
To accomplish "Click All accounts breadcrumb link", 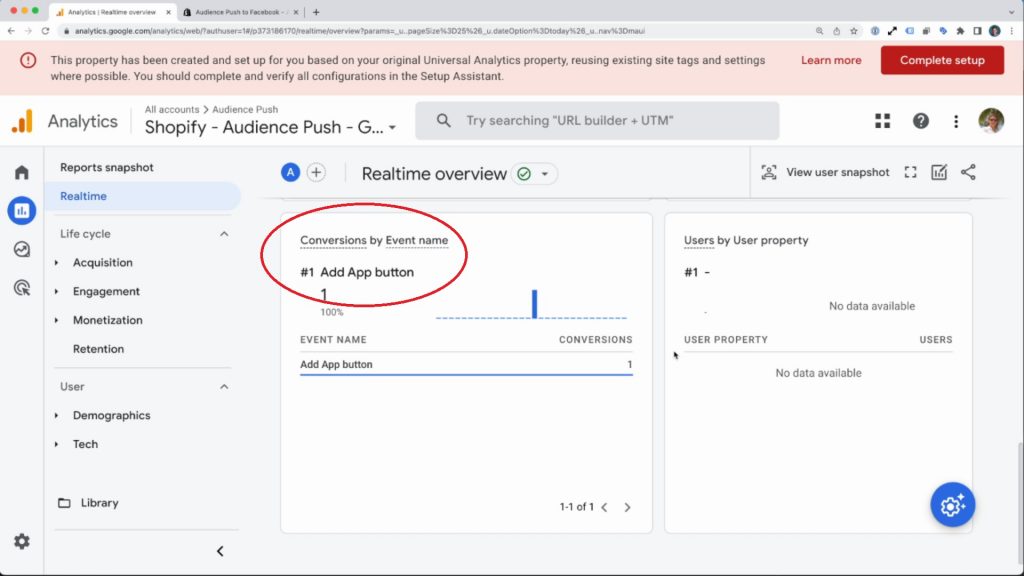I will coord(172,109).
